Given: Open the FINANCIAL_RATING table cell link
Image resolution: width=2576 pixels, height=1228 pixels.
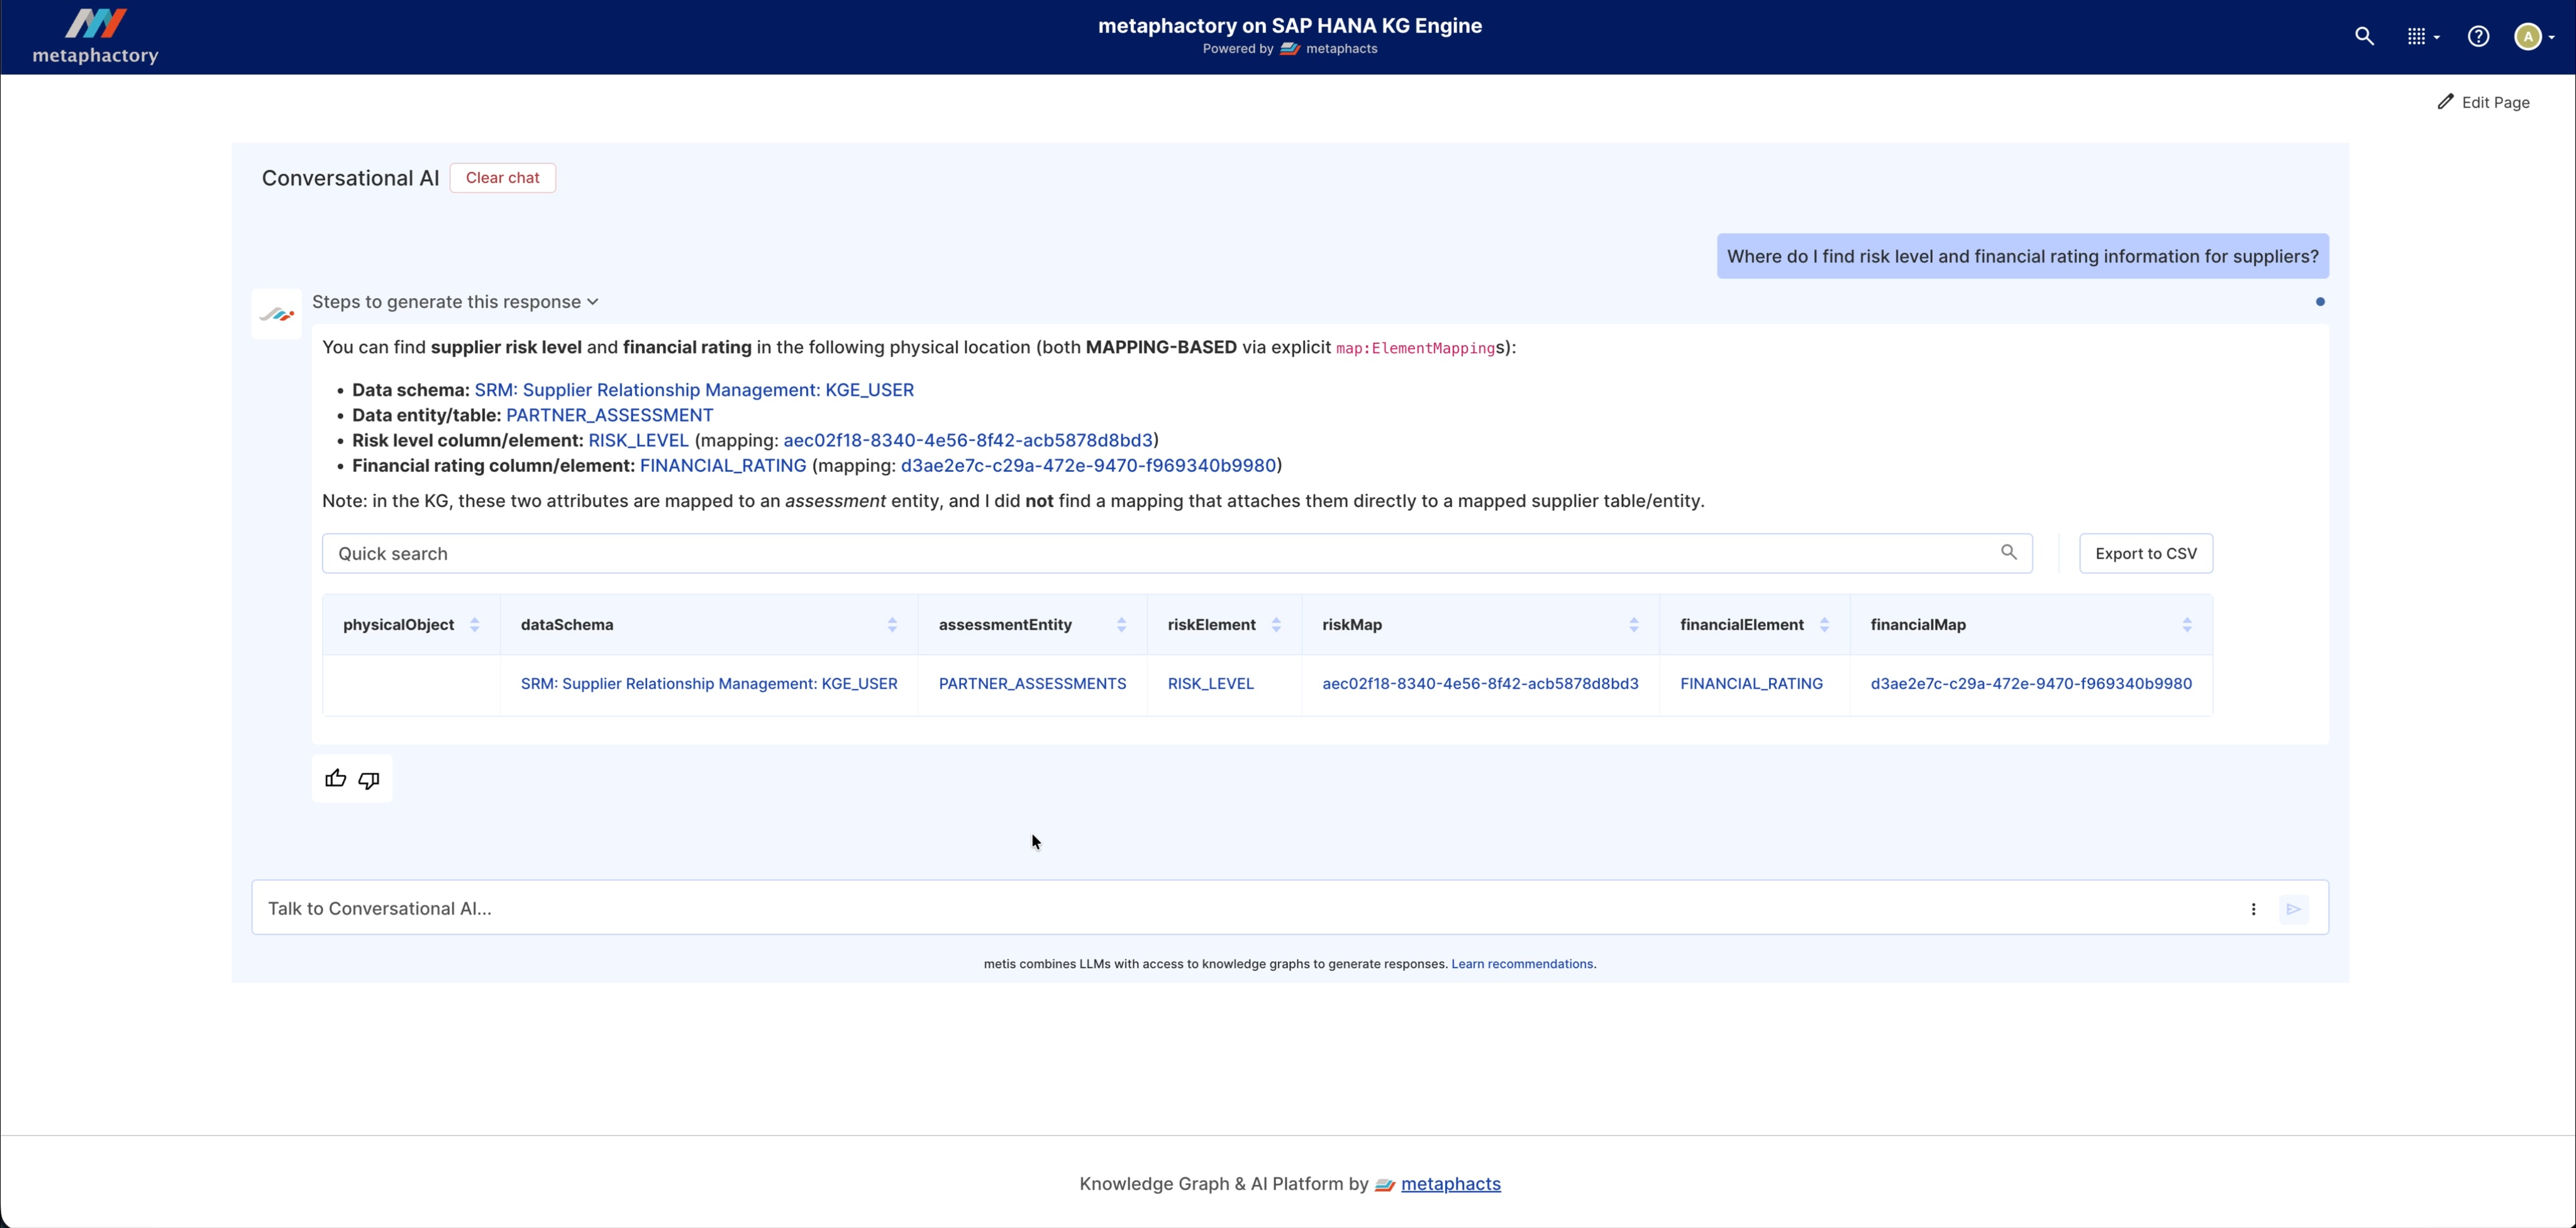Looking at the screenshot, I should pyautogui.click(x=1751, y=684).
